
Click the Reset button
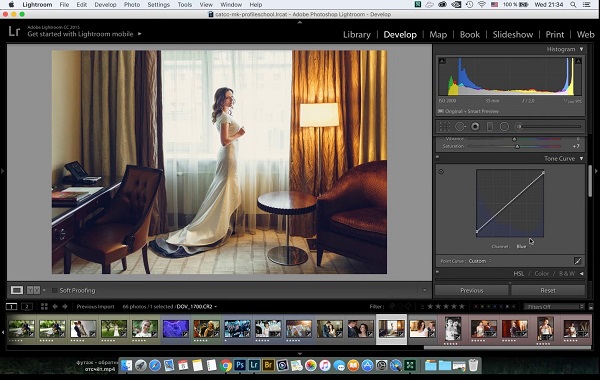[548, 290]
